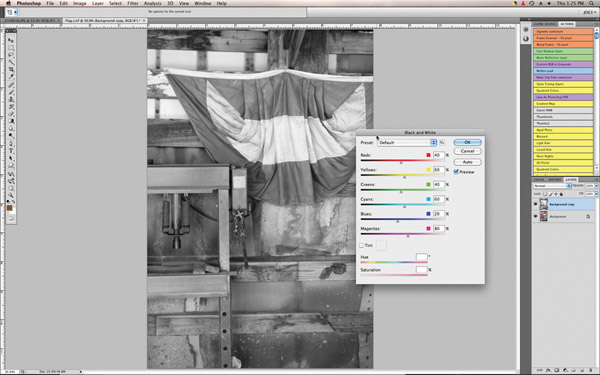This screenshot has height=375, width=600.
Task: Click create new layer icon
Action: [582, 370]
